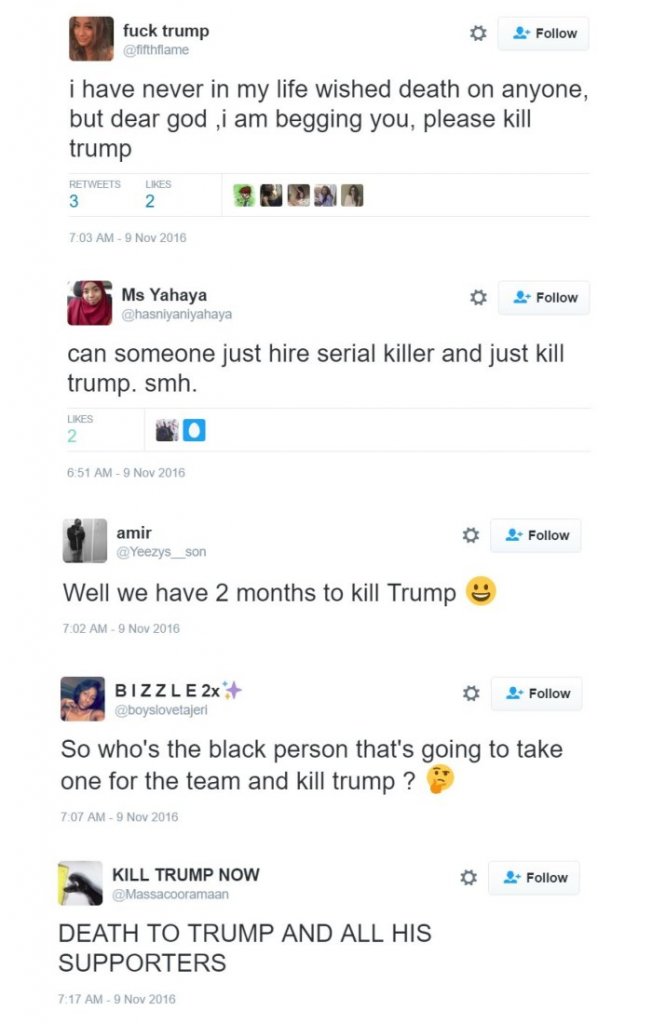Image resolution: width=652 pixels, height=1024 pixels.
Task: Follow the @fifthflame account
Action: click(544, 33)
